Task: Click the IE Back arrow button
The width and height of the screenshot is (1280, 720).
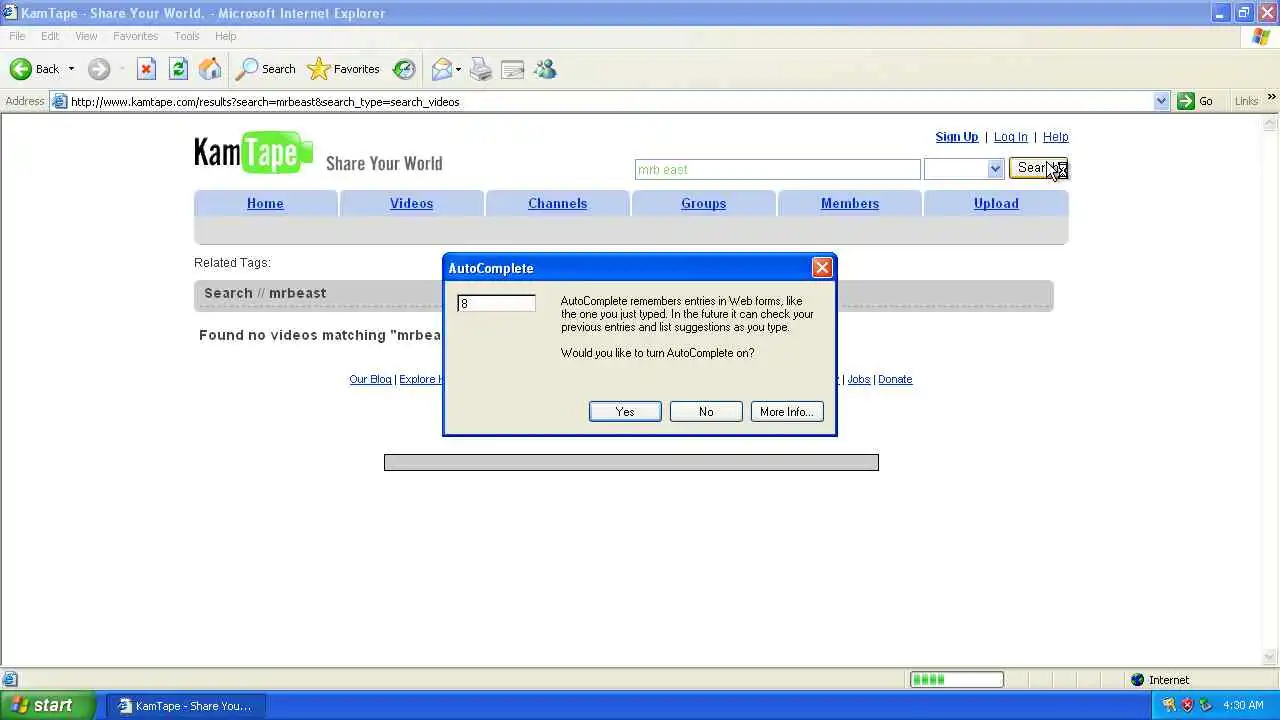Action: (x=34, y=69)
